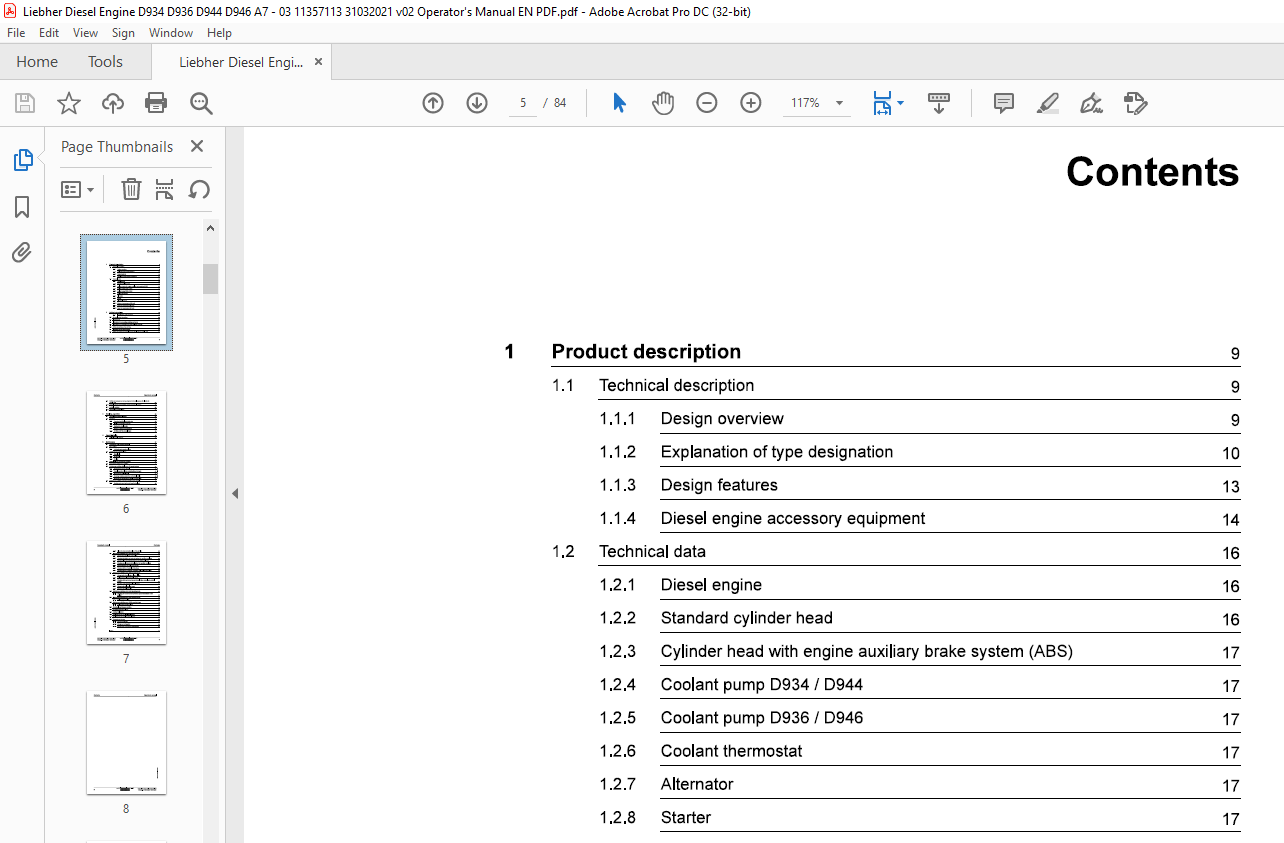Click the thumbnail panel scrollbar handle

tap(210, 279)
